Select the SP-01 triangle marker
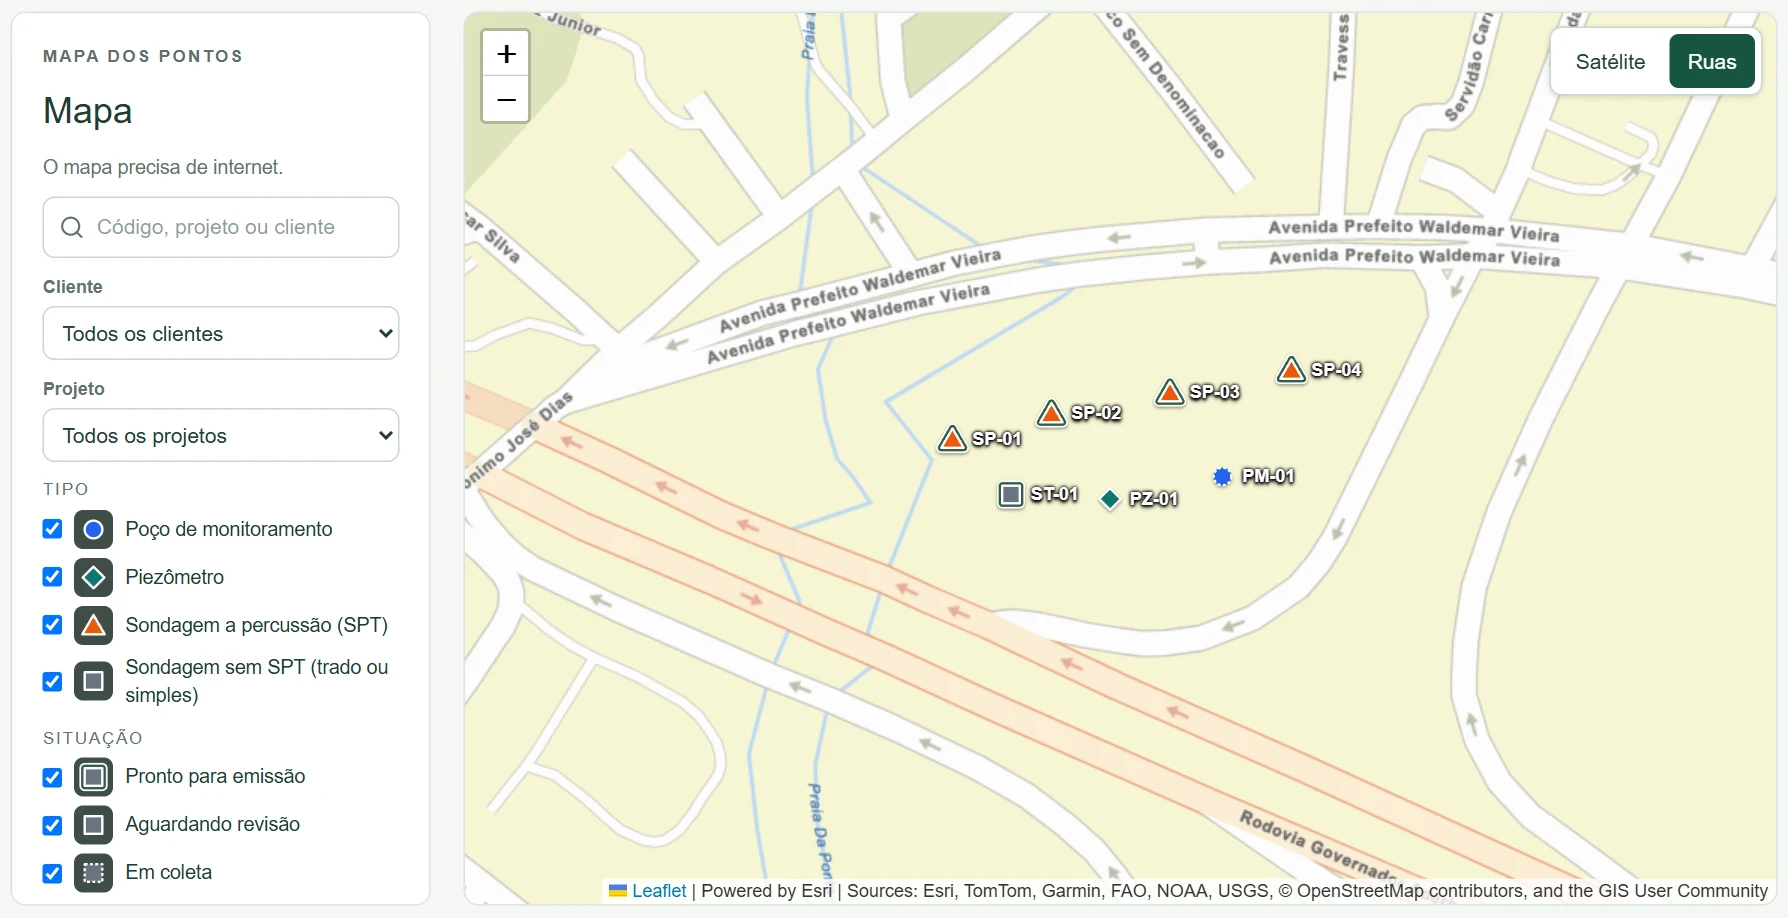Viewport: 1788px width, 918px height. [952, 438]
